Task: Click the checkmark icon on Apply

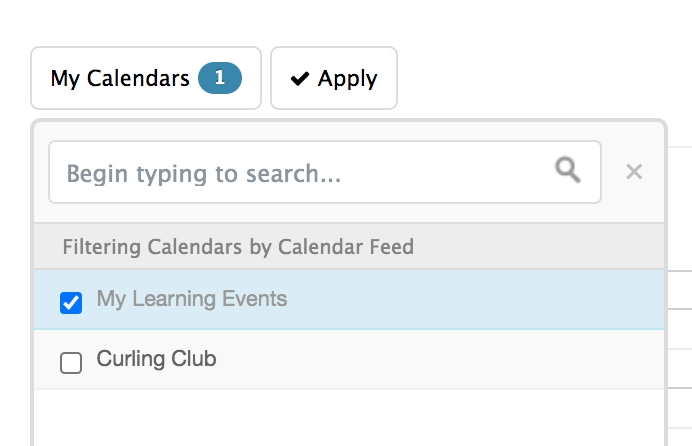Action: [x=299, y=79]
